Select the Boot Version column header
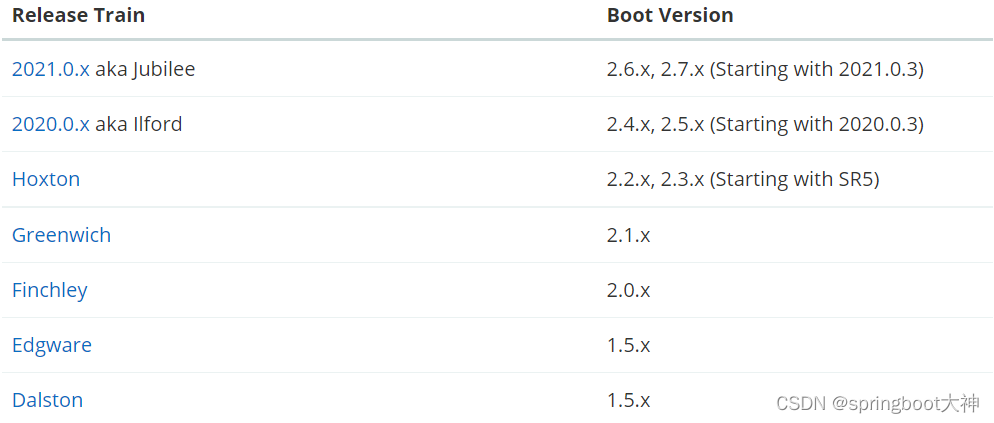994x423 pixels. (x=670, y=15)
